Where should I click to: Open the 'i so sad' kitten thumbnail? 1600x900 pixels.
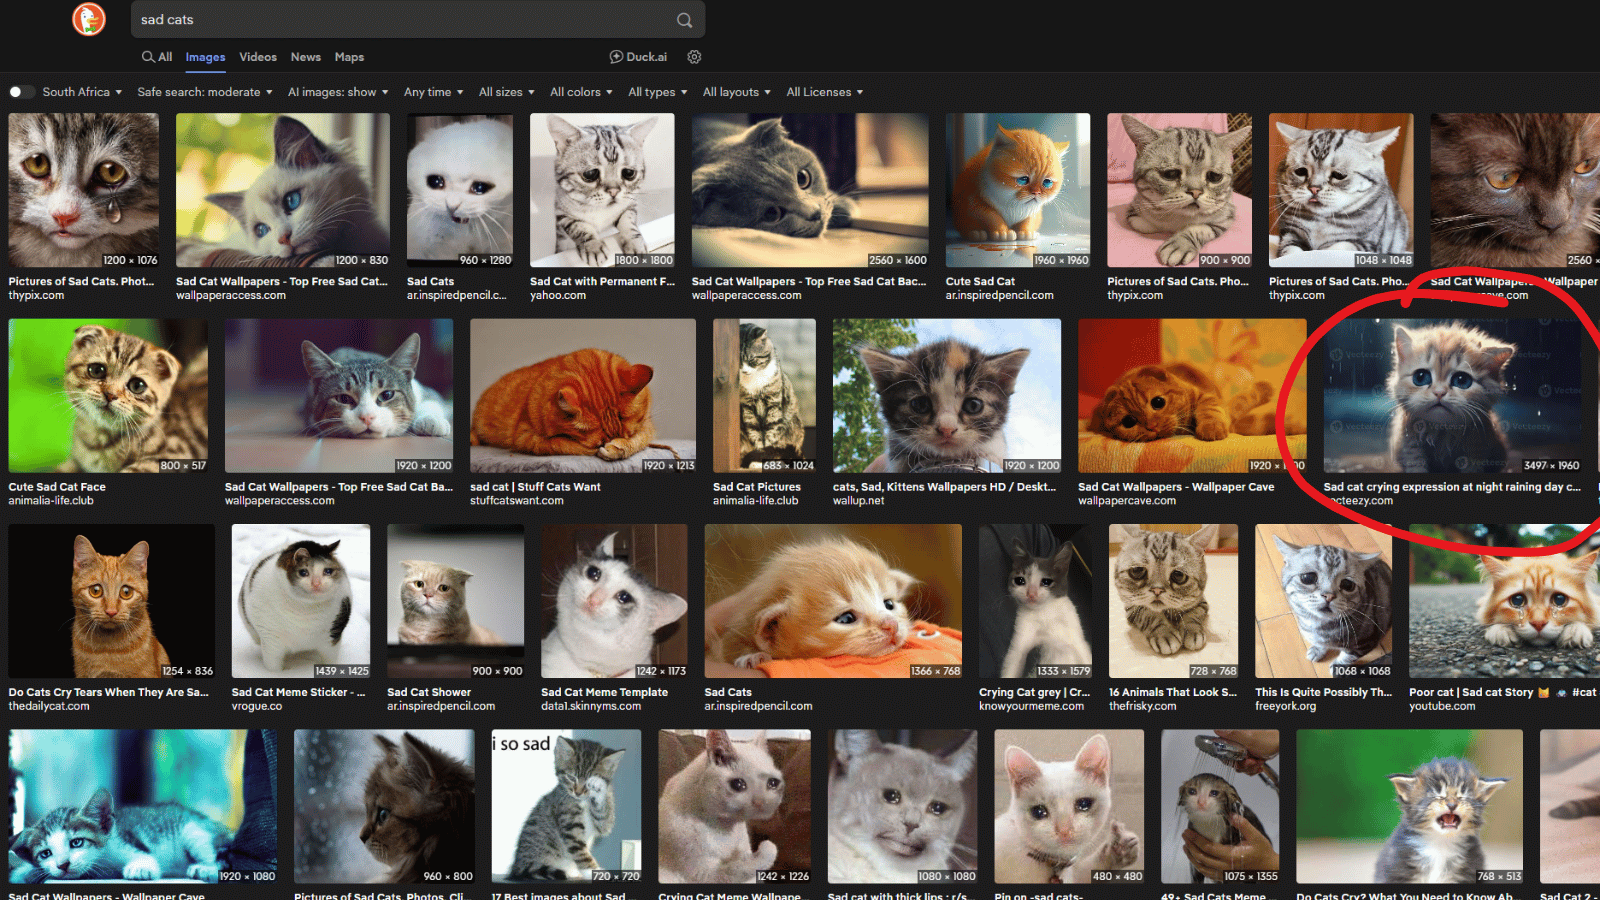(565, 806)
